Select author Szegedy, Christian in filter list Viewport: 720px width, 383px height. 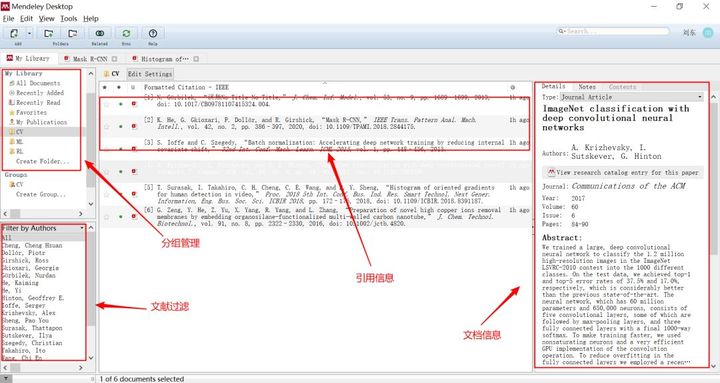pyautogui.click(x=32, y=343)
